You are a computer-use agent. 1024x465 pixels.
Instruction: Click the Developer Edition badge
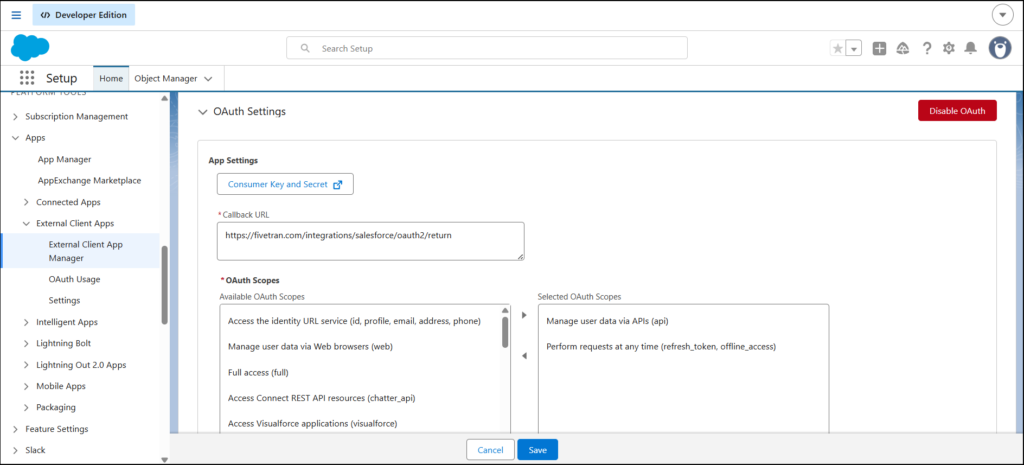(84, 15)
